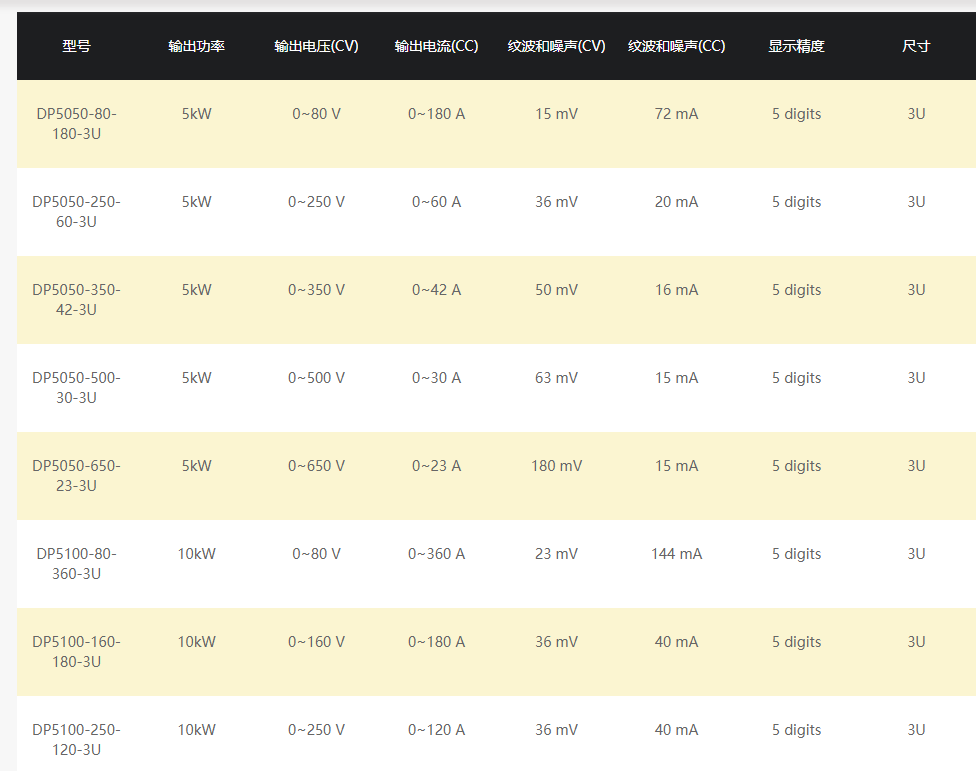This screenshot has width=976, height=771.
Task: Click 15 mA in DP5050-500-30-3U row
Action: pos(677,378)
